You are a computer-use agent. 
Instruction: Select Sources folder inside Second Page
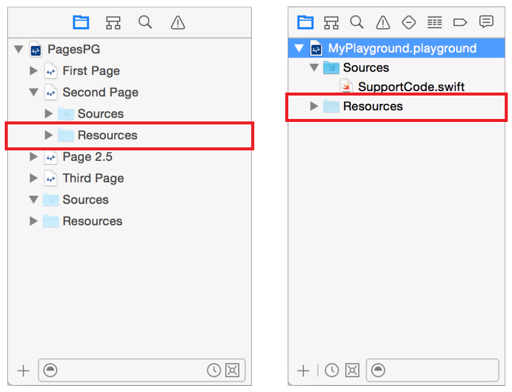click(101, 114)
